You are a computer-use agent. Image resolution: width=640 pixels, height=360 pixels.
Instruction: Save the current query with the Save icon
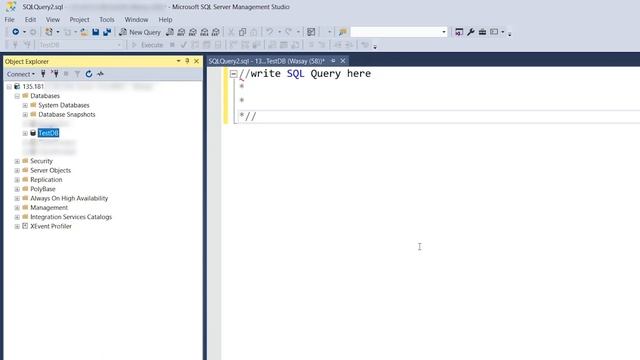tap(96, 32)
